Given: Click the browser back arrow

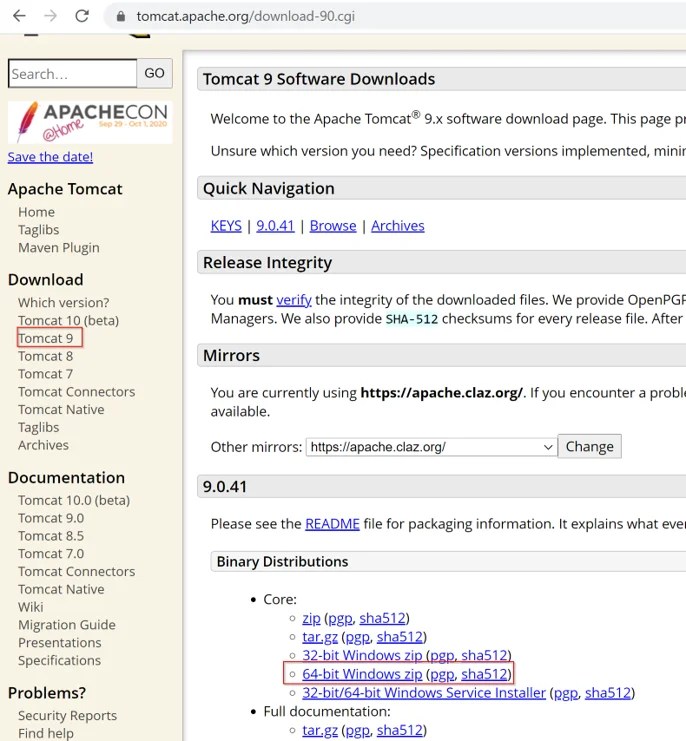Looking at the screenshot, I should [19, 16].
